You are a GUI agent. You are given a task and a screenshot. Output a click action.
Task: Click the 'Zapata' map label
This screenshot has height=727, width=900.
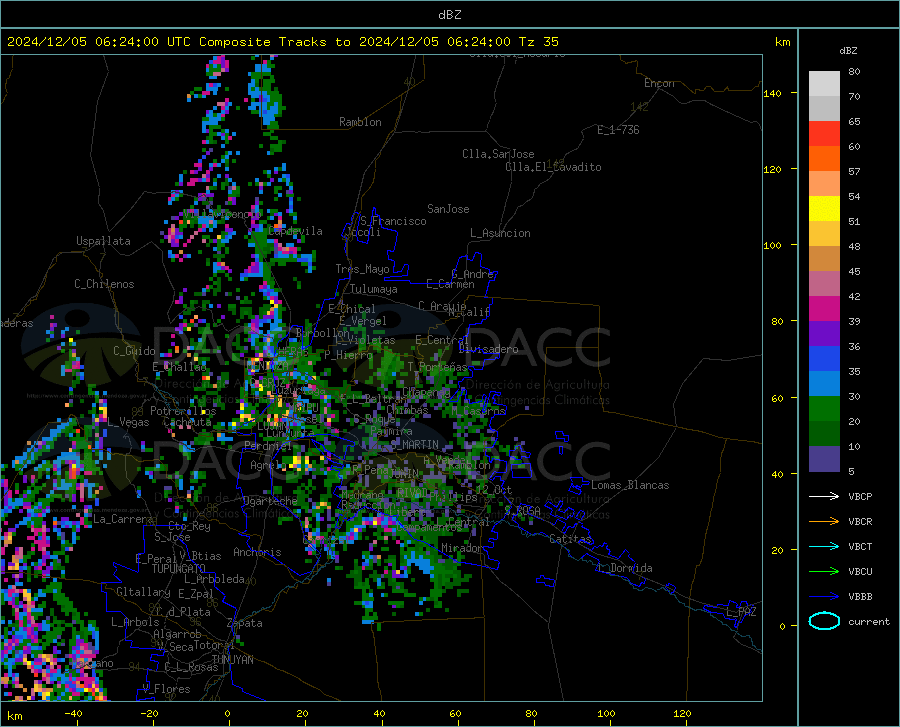[x=245, y=623]
